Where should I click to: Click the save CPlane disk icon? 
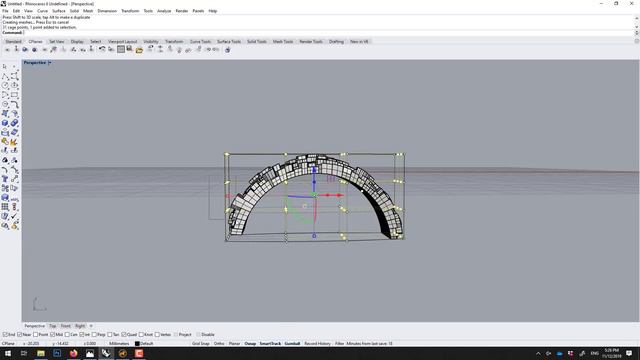click(129, 49)
